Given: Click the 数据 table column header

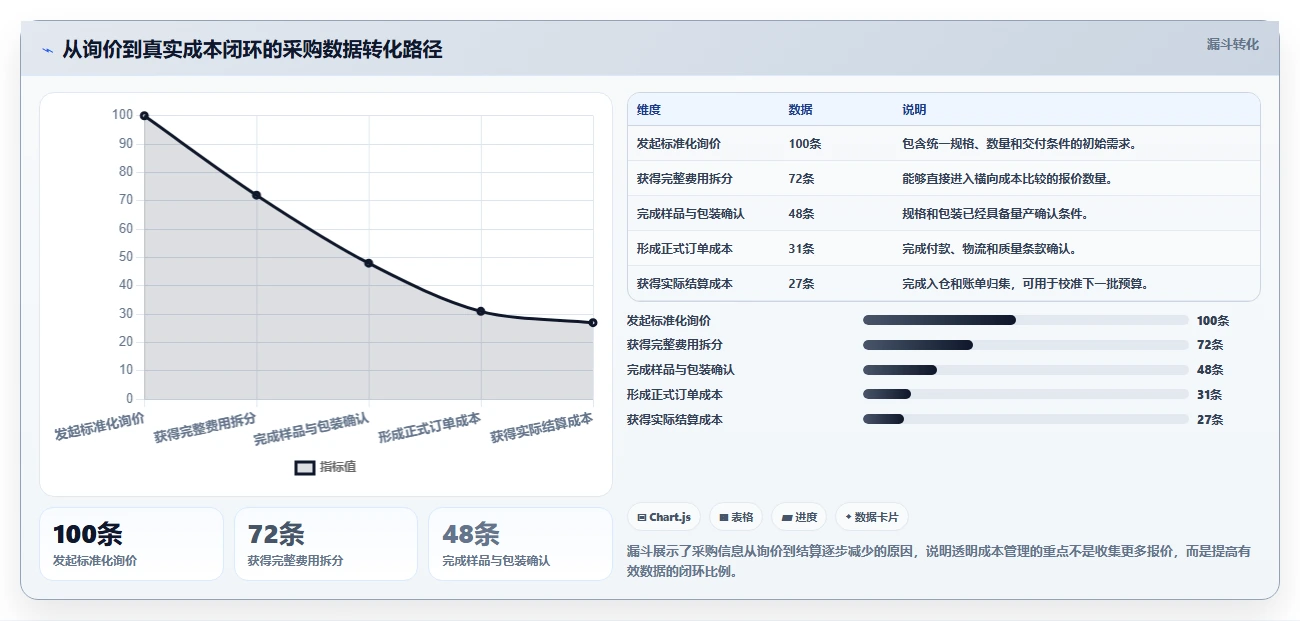Looking at the screenshot, I should (x=801, y=110).
